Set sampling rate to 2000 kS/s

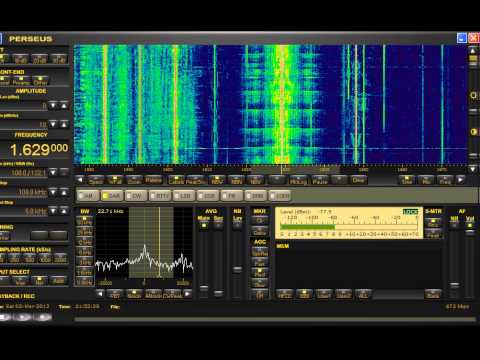61,258
